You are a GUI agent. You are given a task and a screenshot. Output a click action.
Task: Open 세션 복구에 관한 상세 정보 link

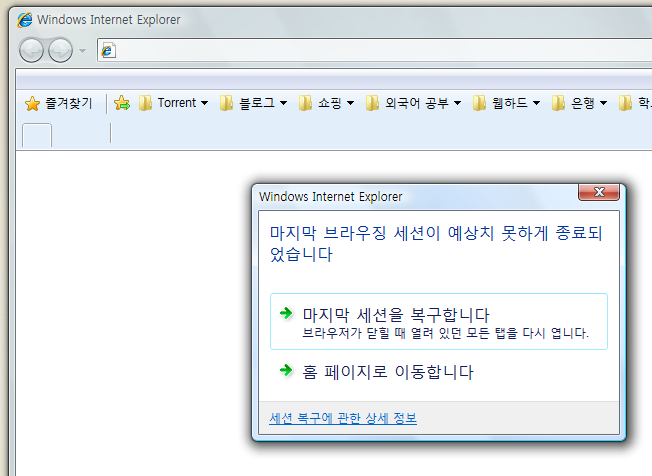point(343,418)
